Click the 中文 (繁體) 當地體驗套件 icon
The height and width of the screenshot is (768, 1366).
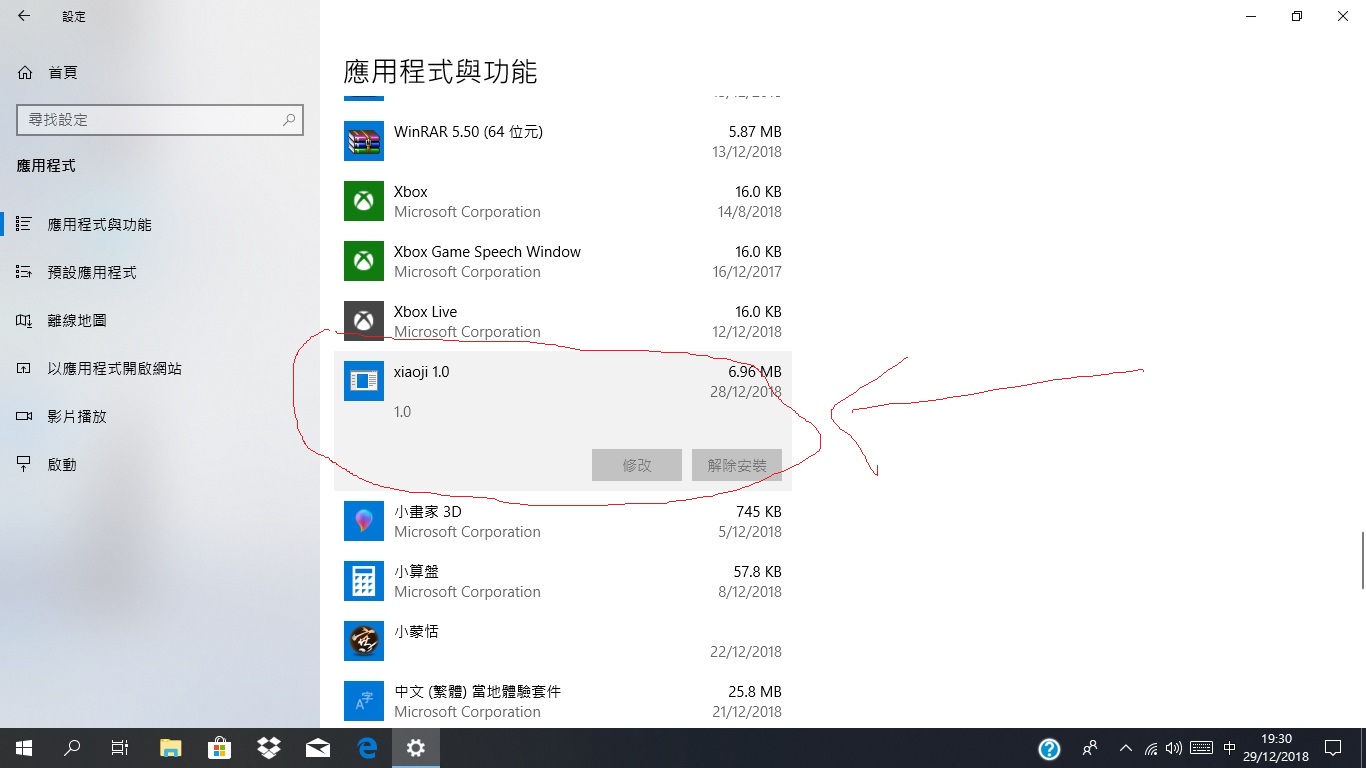point(364,701)
